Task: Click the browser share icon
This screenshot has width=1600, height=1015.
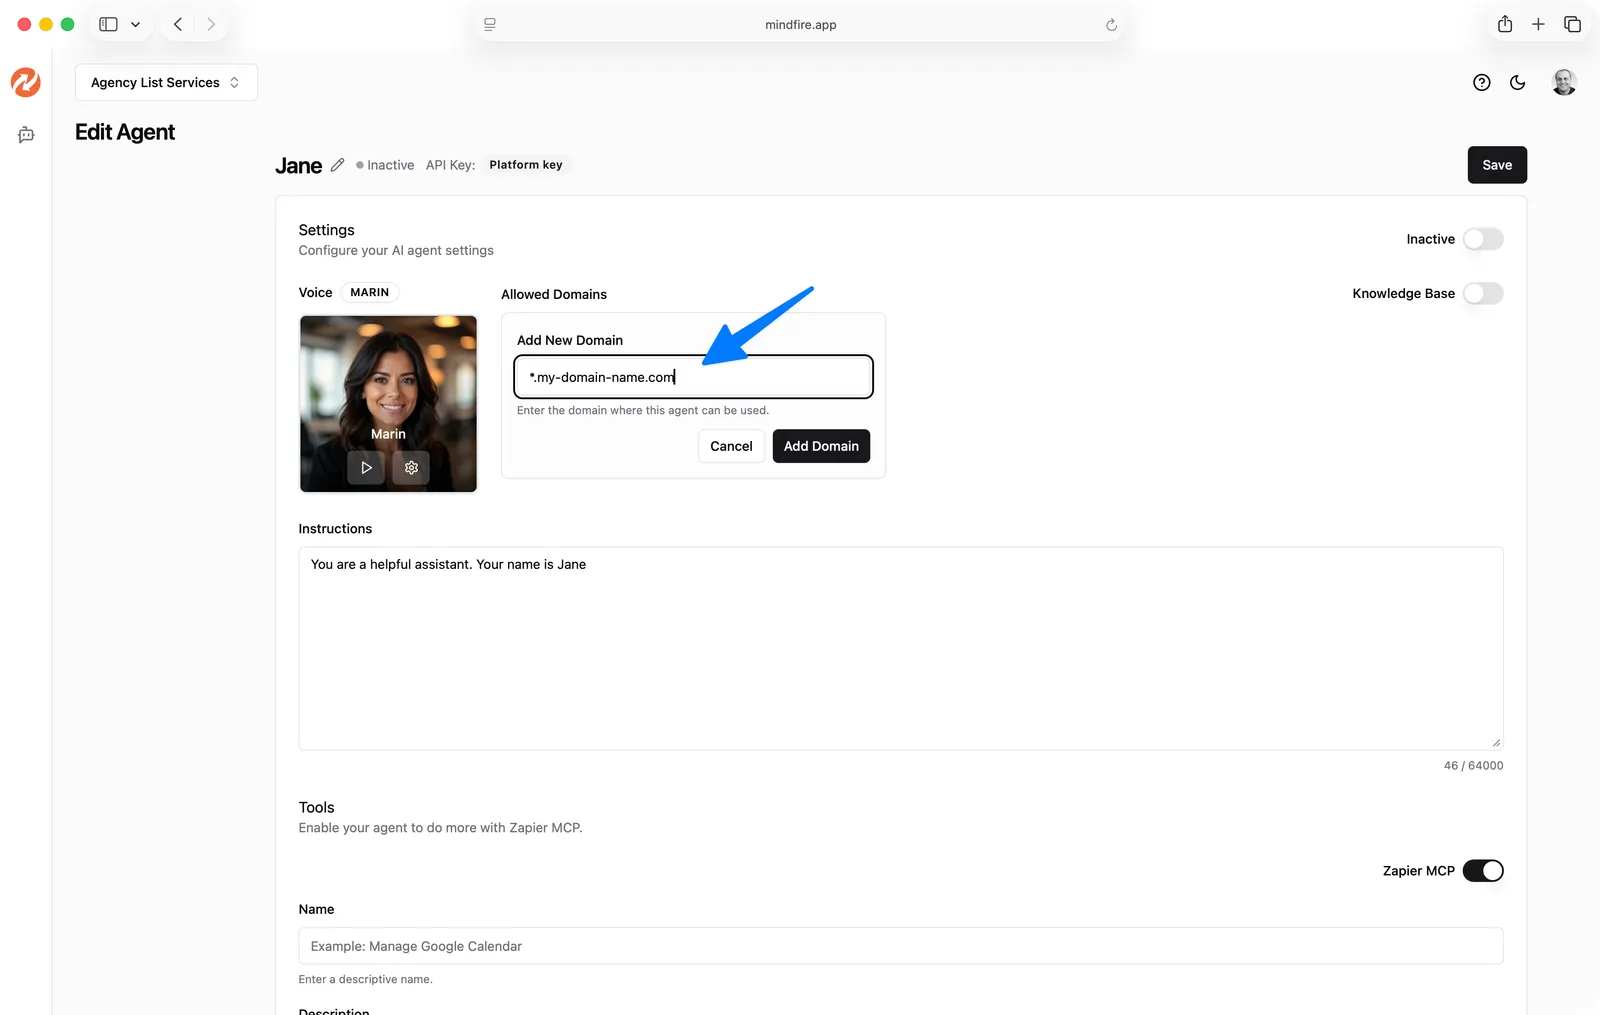Action: [1504, 24]
